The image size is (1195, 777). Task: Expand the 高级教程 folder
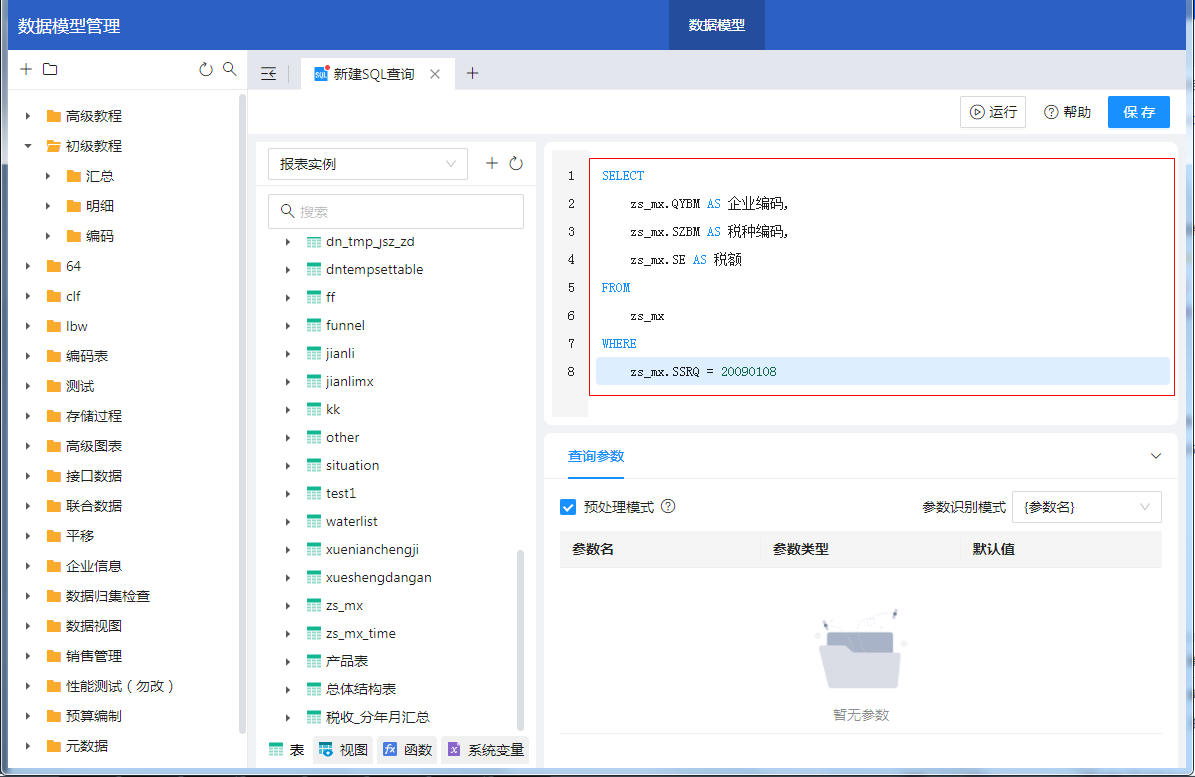(28, 116)
